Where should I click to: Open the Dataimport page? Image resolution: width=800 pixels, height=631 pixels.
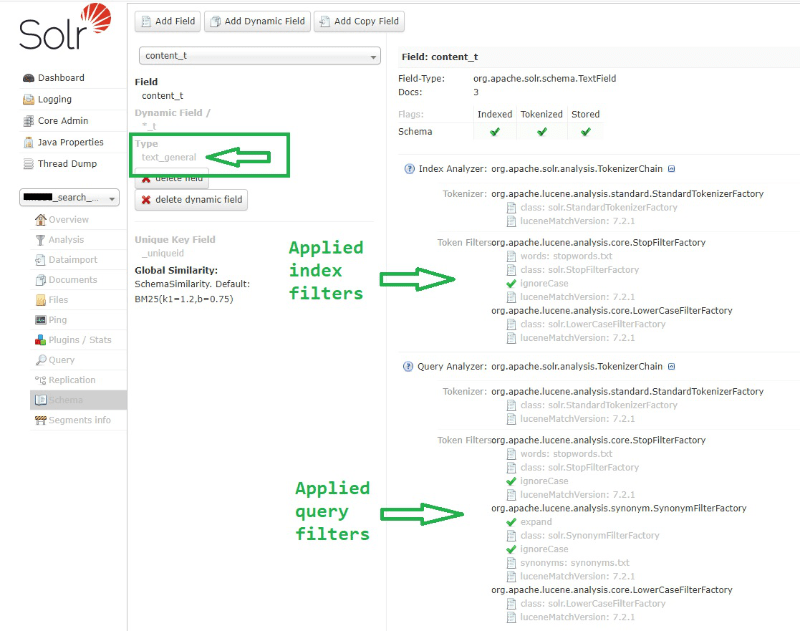[x=73, y=259]
